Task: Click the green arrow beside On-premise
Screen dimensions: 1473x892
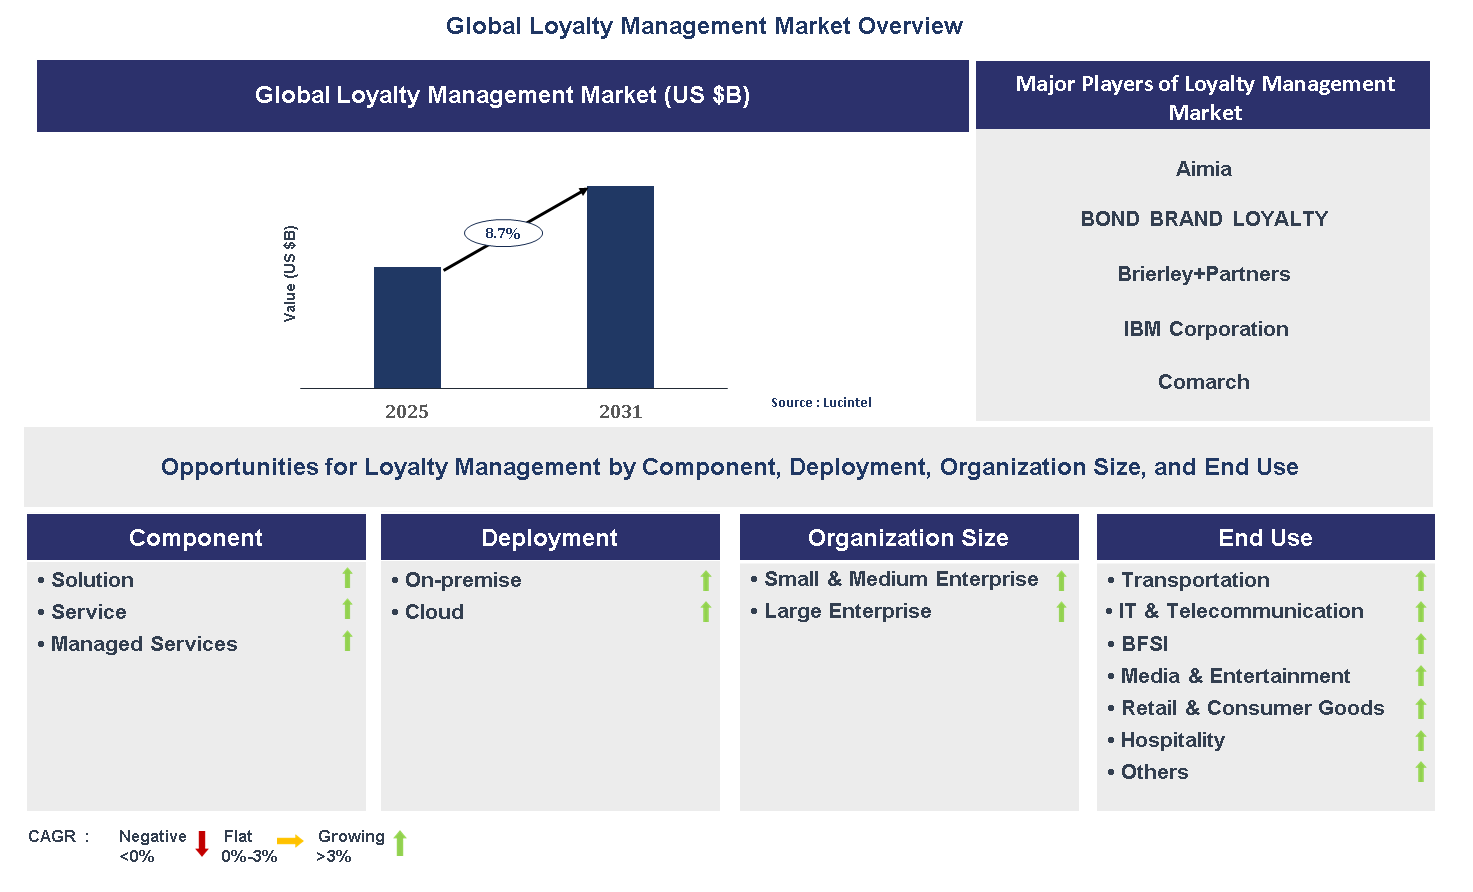Action: coord(705,581)
